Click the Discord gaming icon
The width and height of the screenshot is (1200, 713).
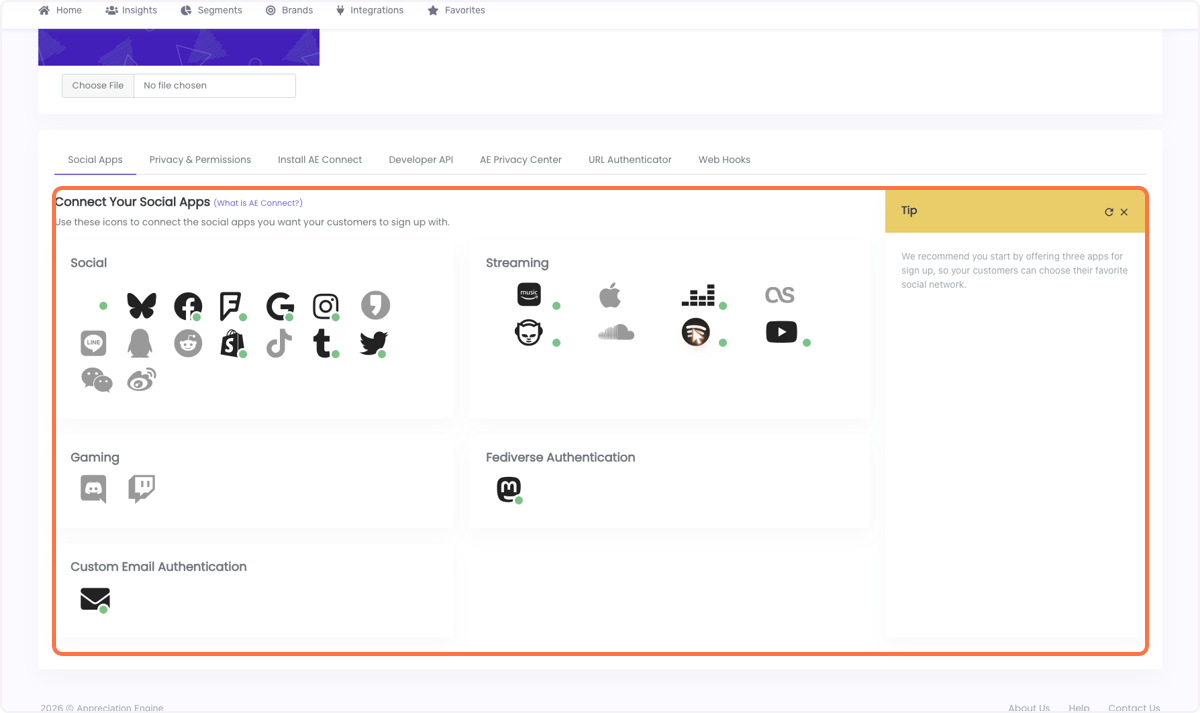(93, 489)
